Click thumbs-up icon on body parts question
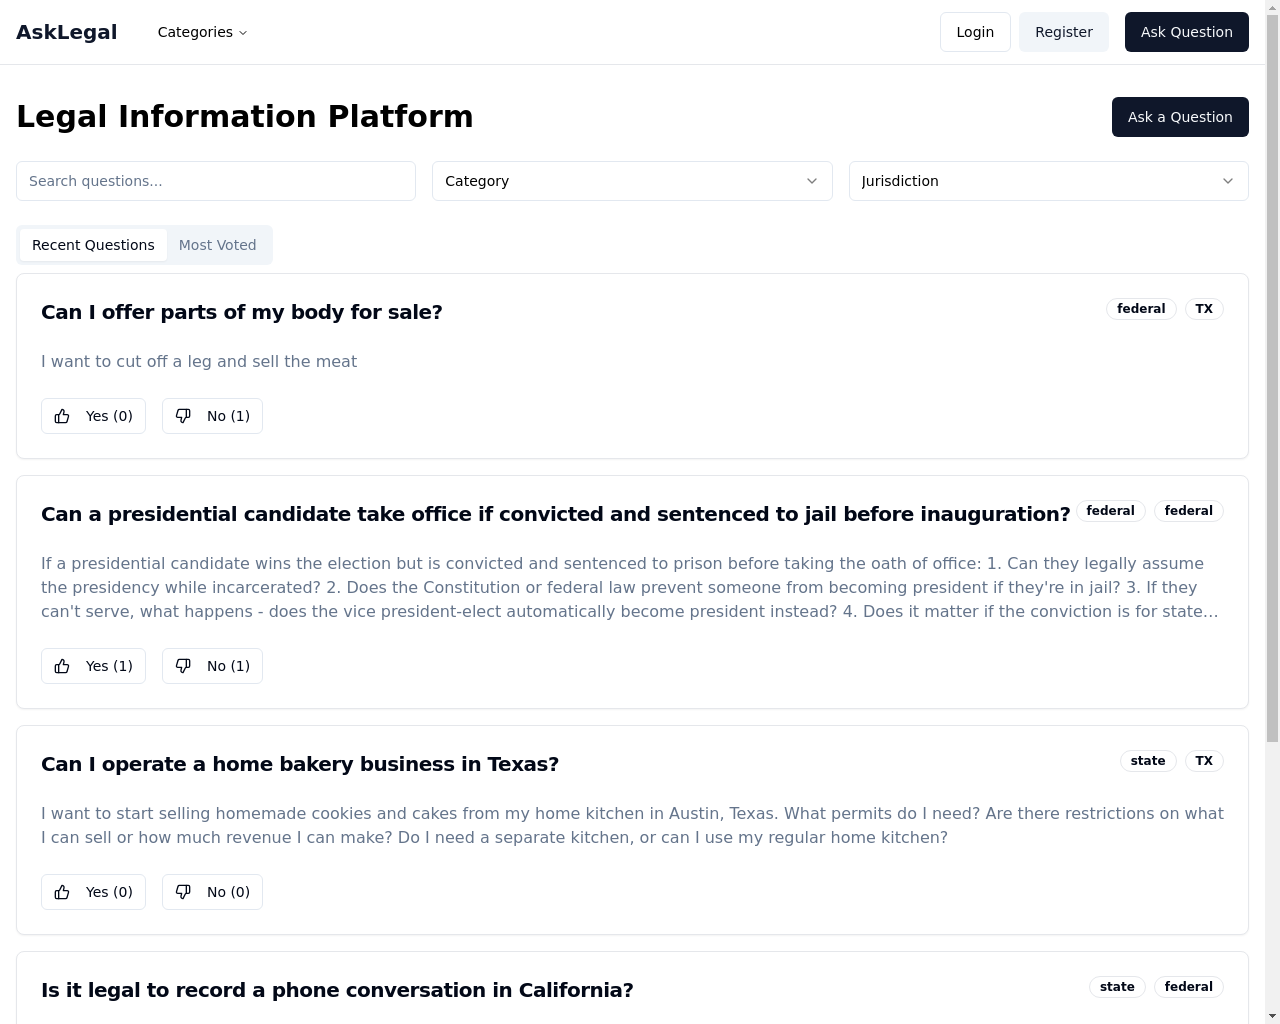 tap(62, 416)
